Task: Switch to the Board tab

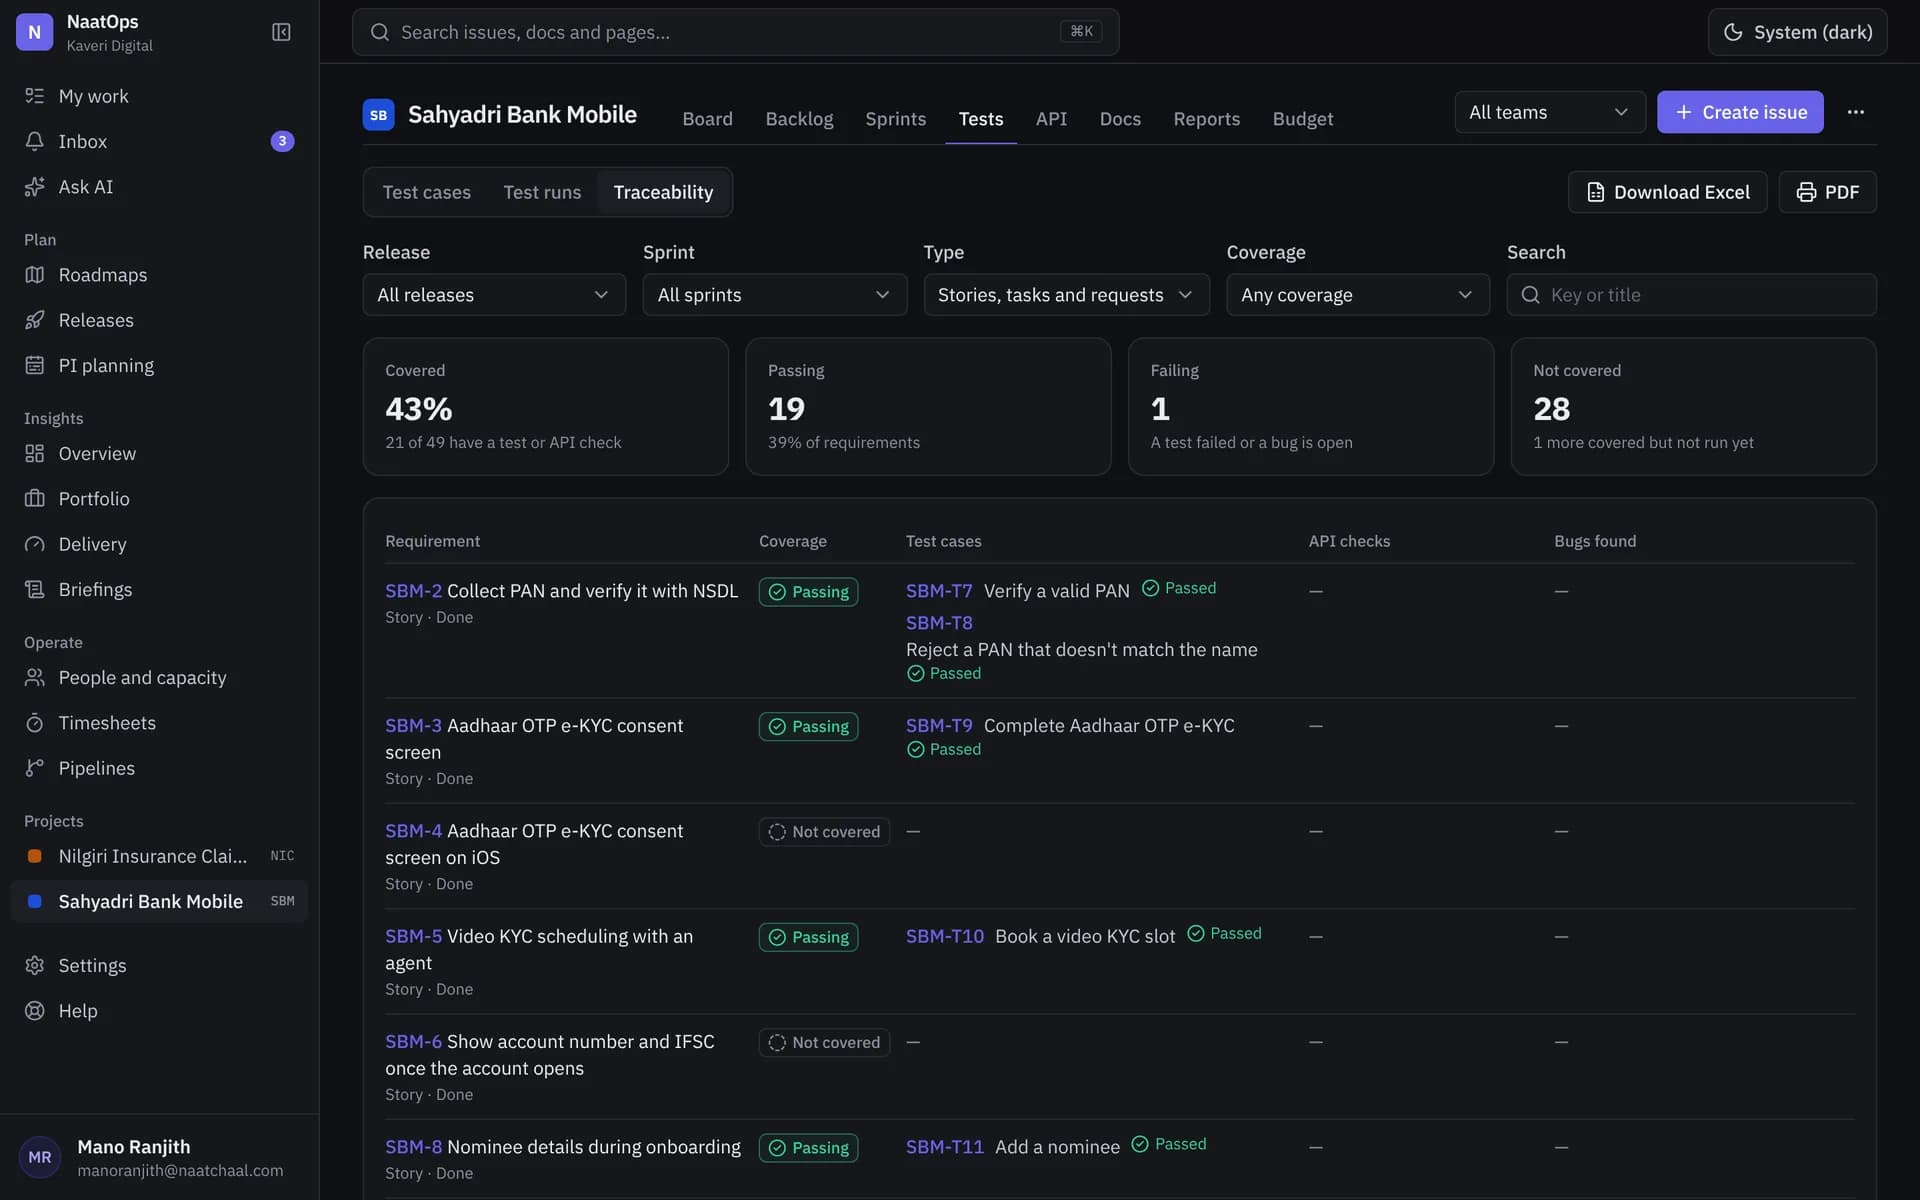Action: click(x=707, y=119)
